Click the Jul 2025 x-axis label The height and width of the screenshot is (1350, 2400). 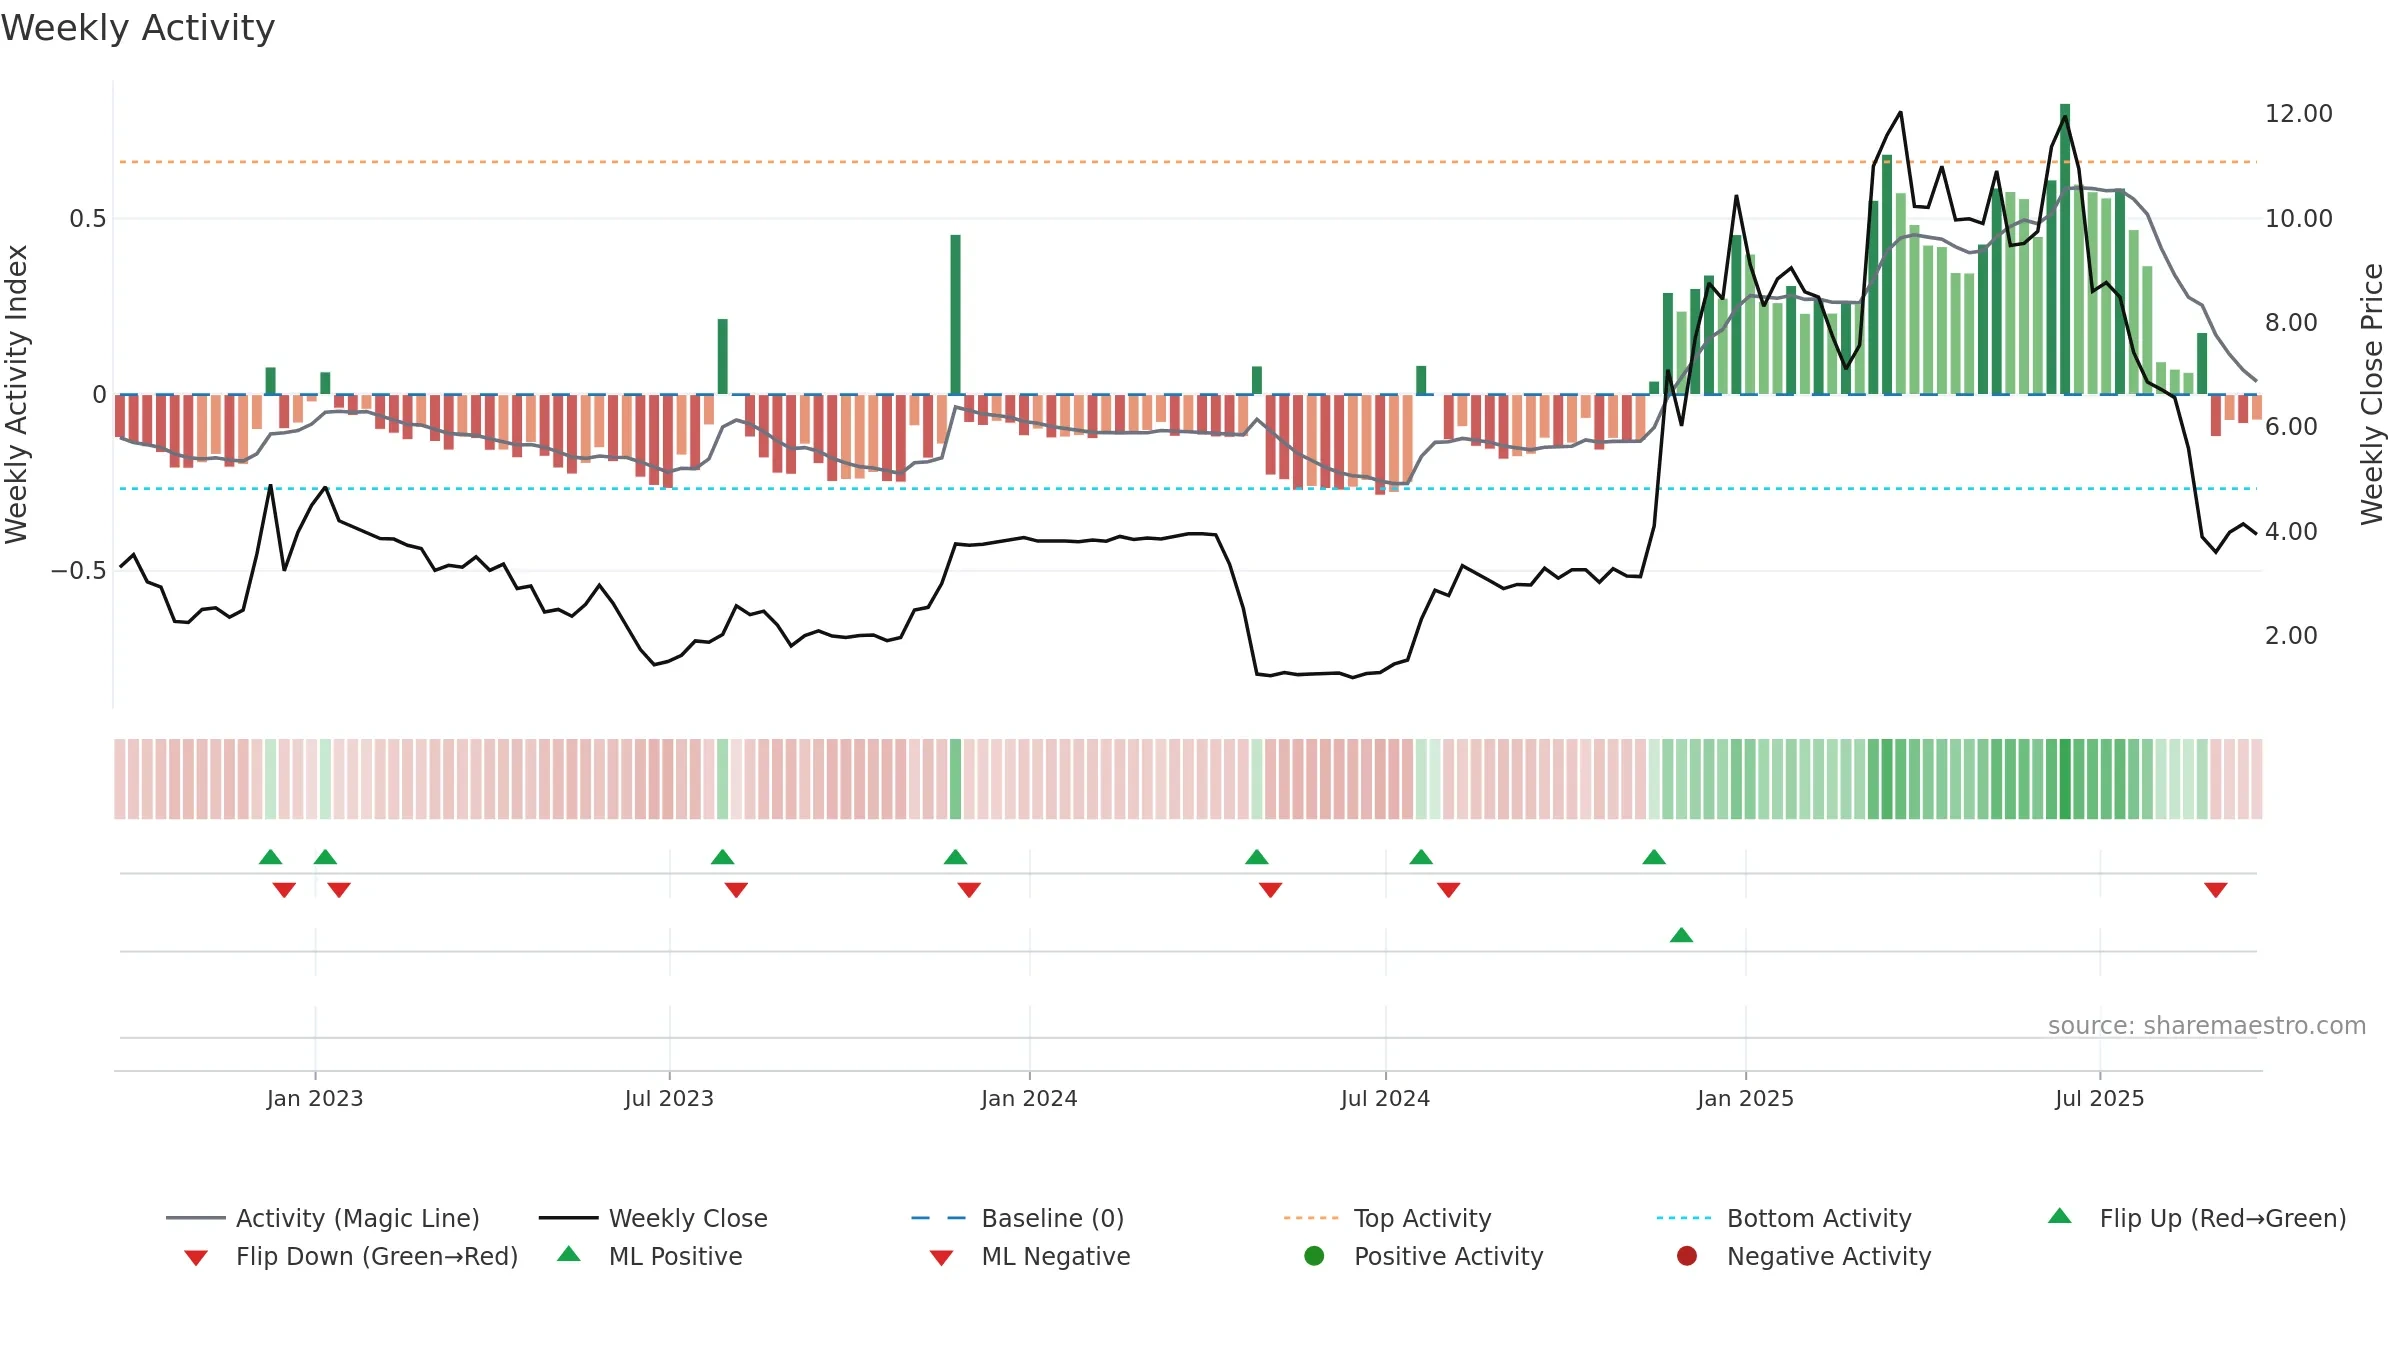click(2100, 1099)
